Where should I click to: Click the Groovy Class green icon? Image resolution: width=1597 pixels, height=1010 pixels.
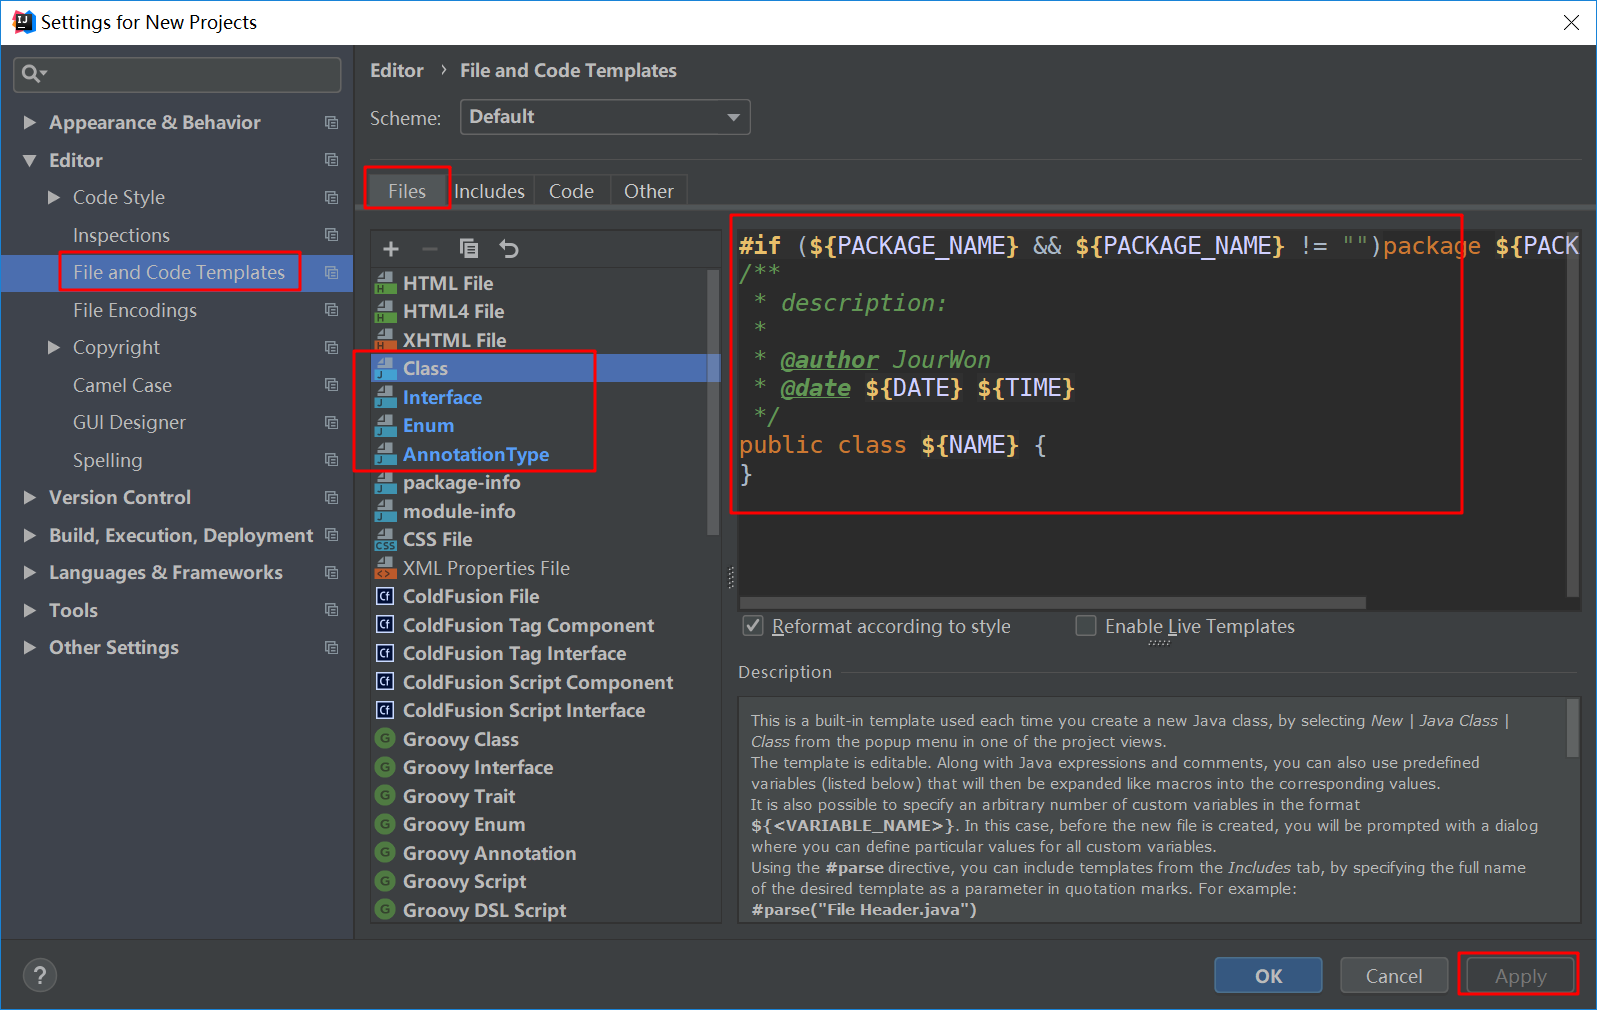pos(385,739)
